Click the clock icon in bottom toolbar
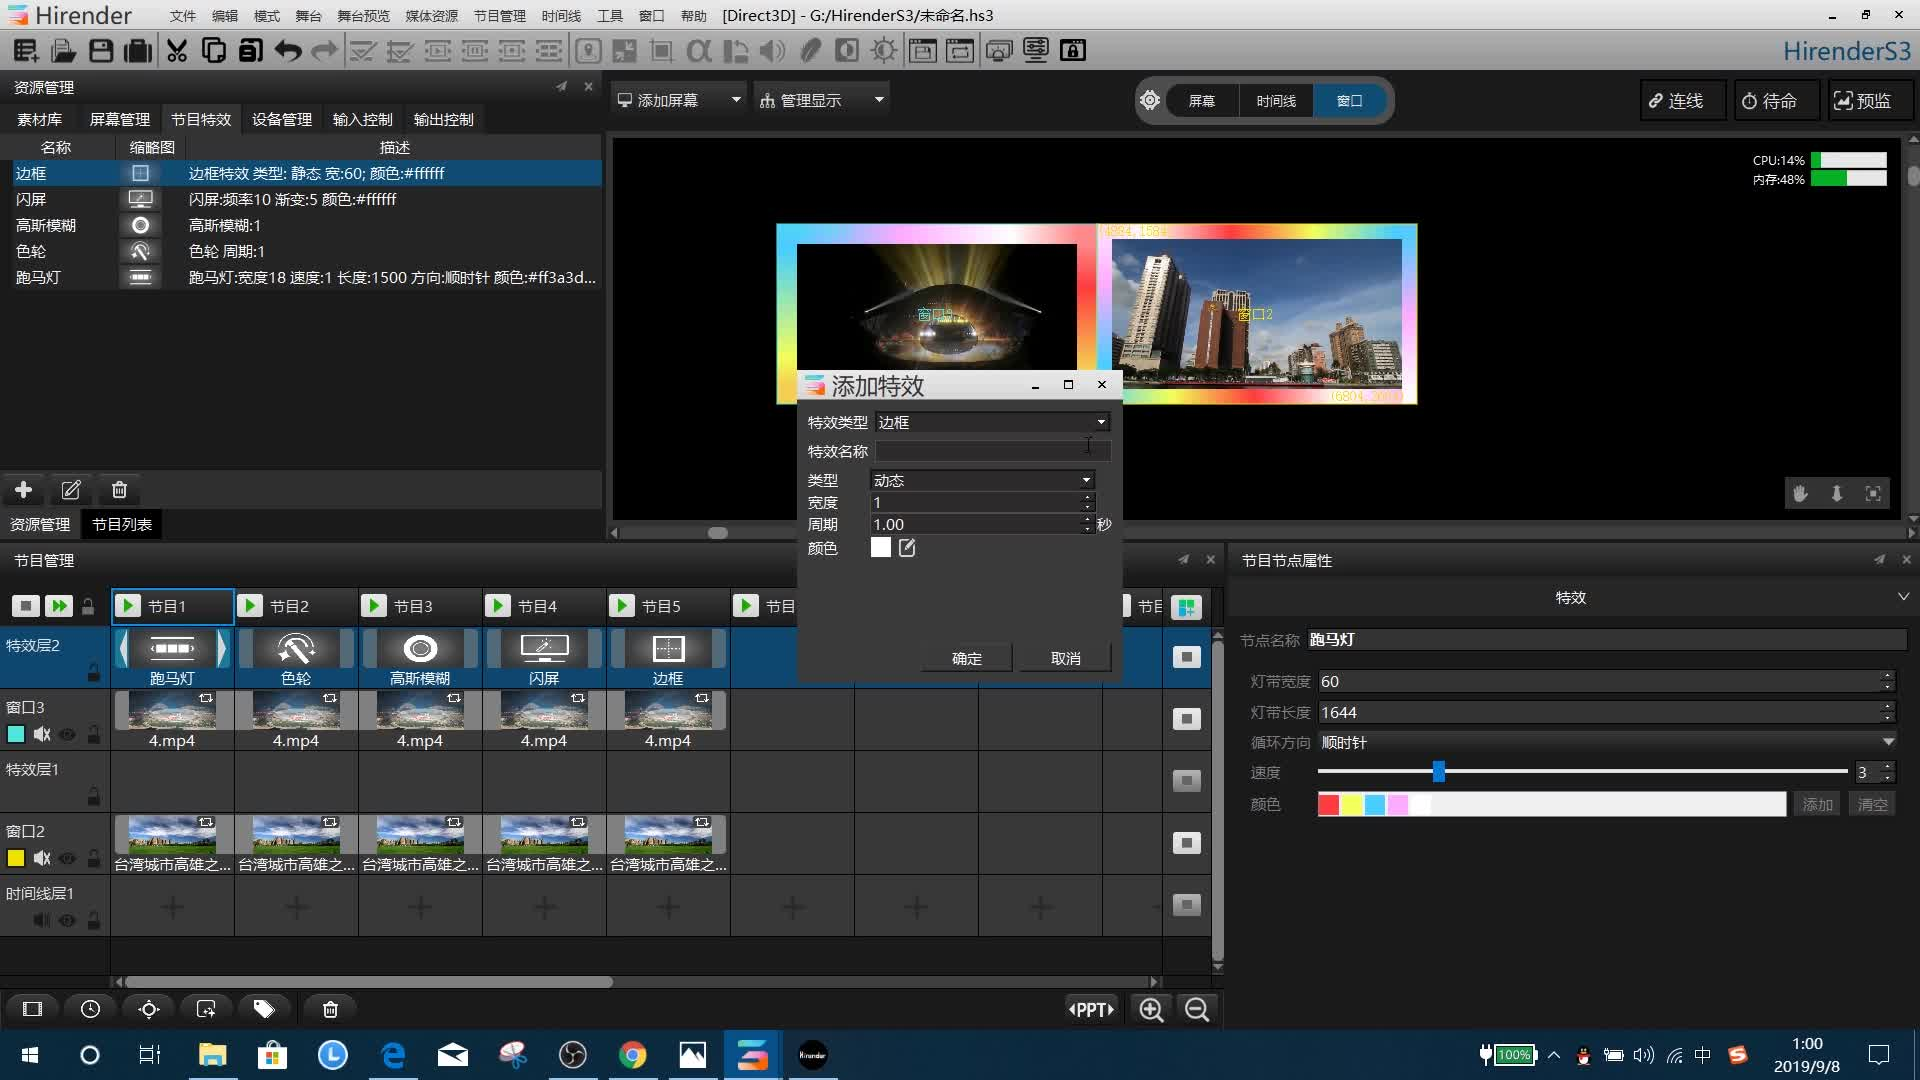1920x1080 pixels. point(90,1009)
